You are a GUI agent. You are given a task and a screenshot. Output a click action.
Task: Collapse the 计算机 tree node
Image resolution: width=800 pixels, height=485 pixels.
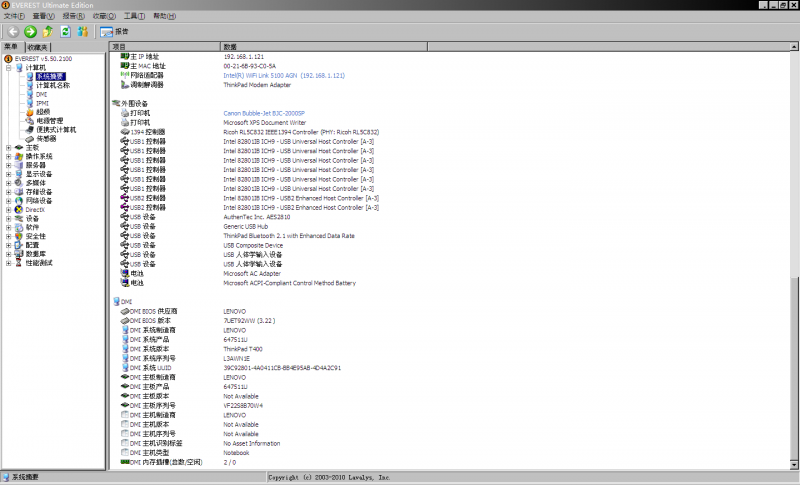[9, 67]
